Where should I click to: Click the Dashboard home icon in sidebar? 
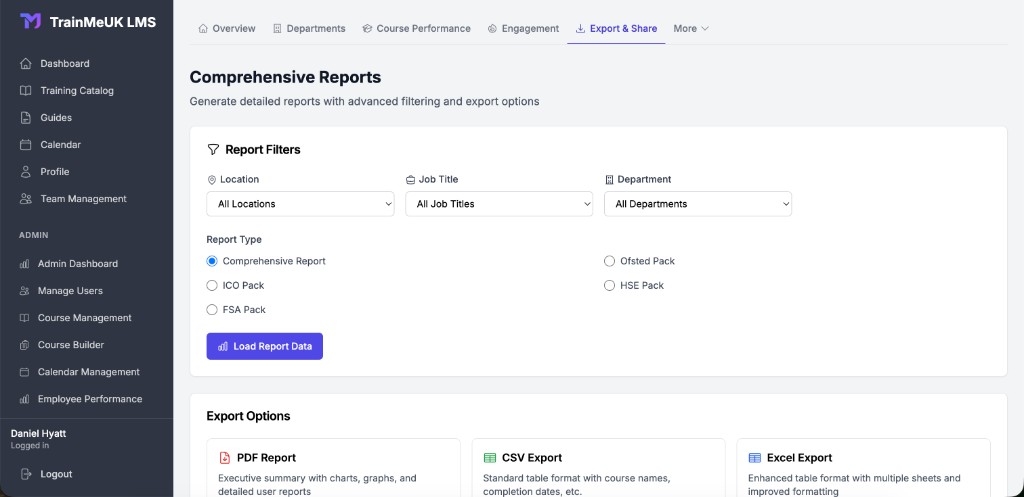point(25,63)
